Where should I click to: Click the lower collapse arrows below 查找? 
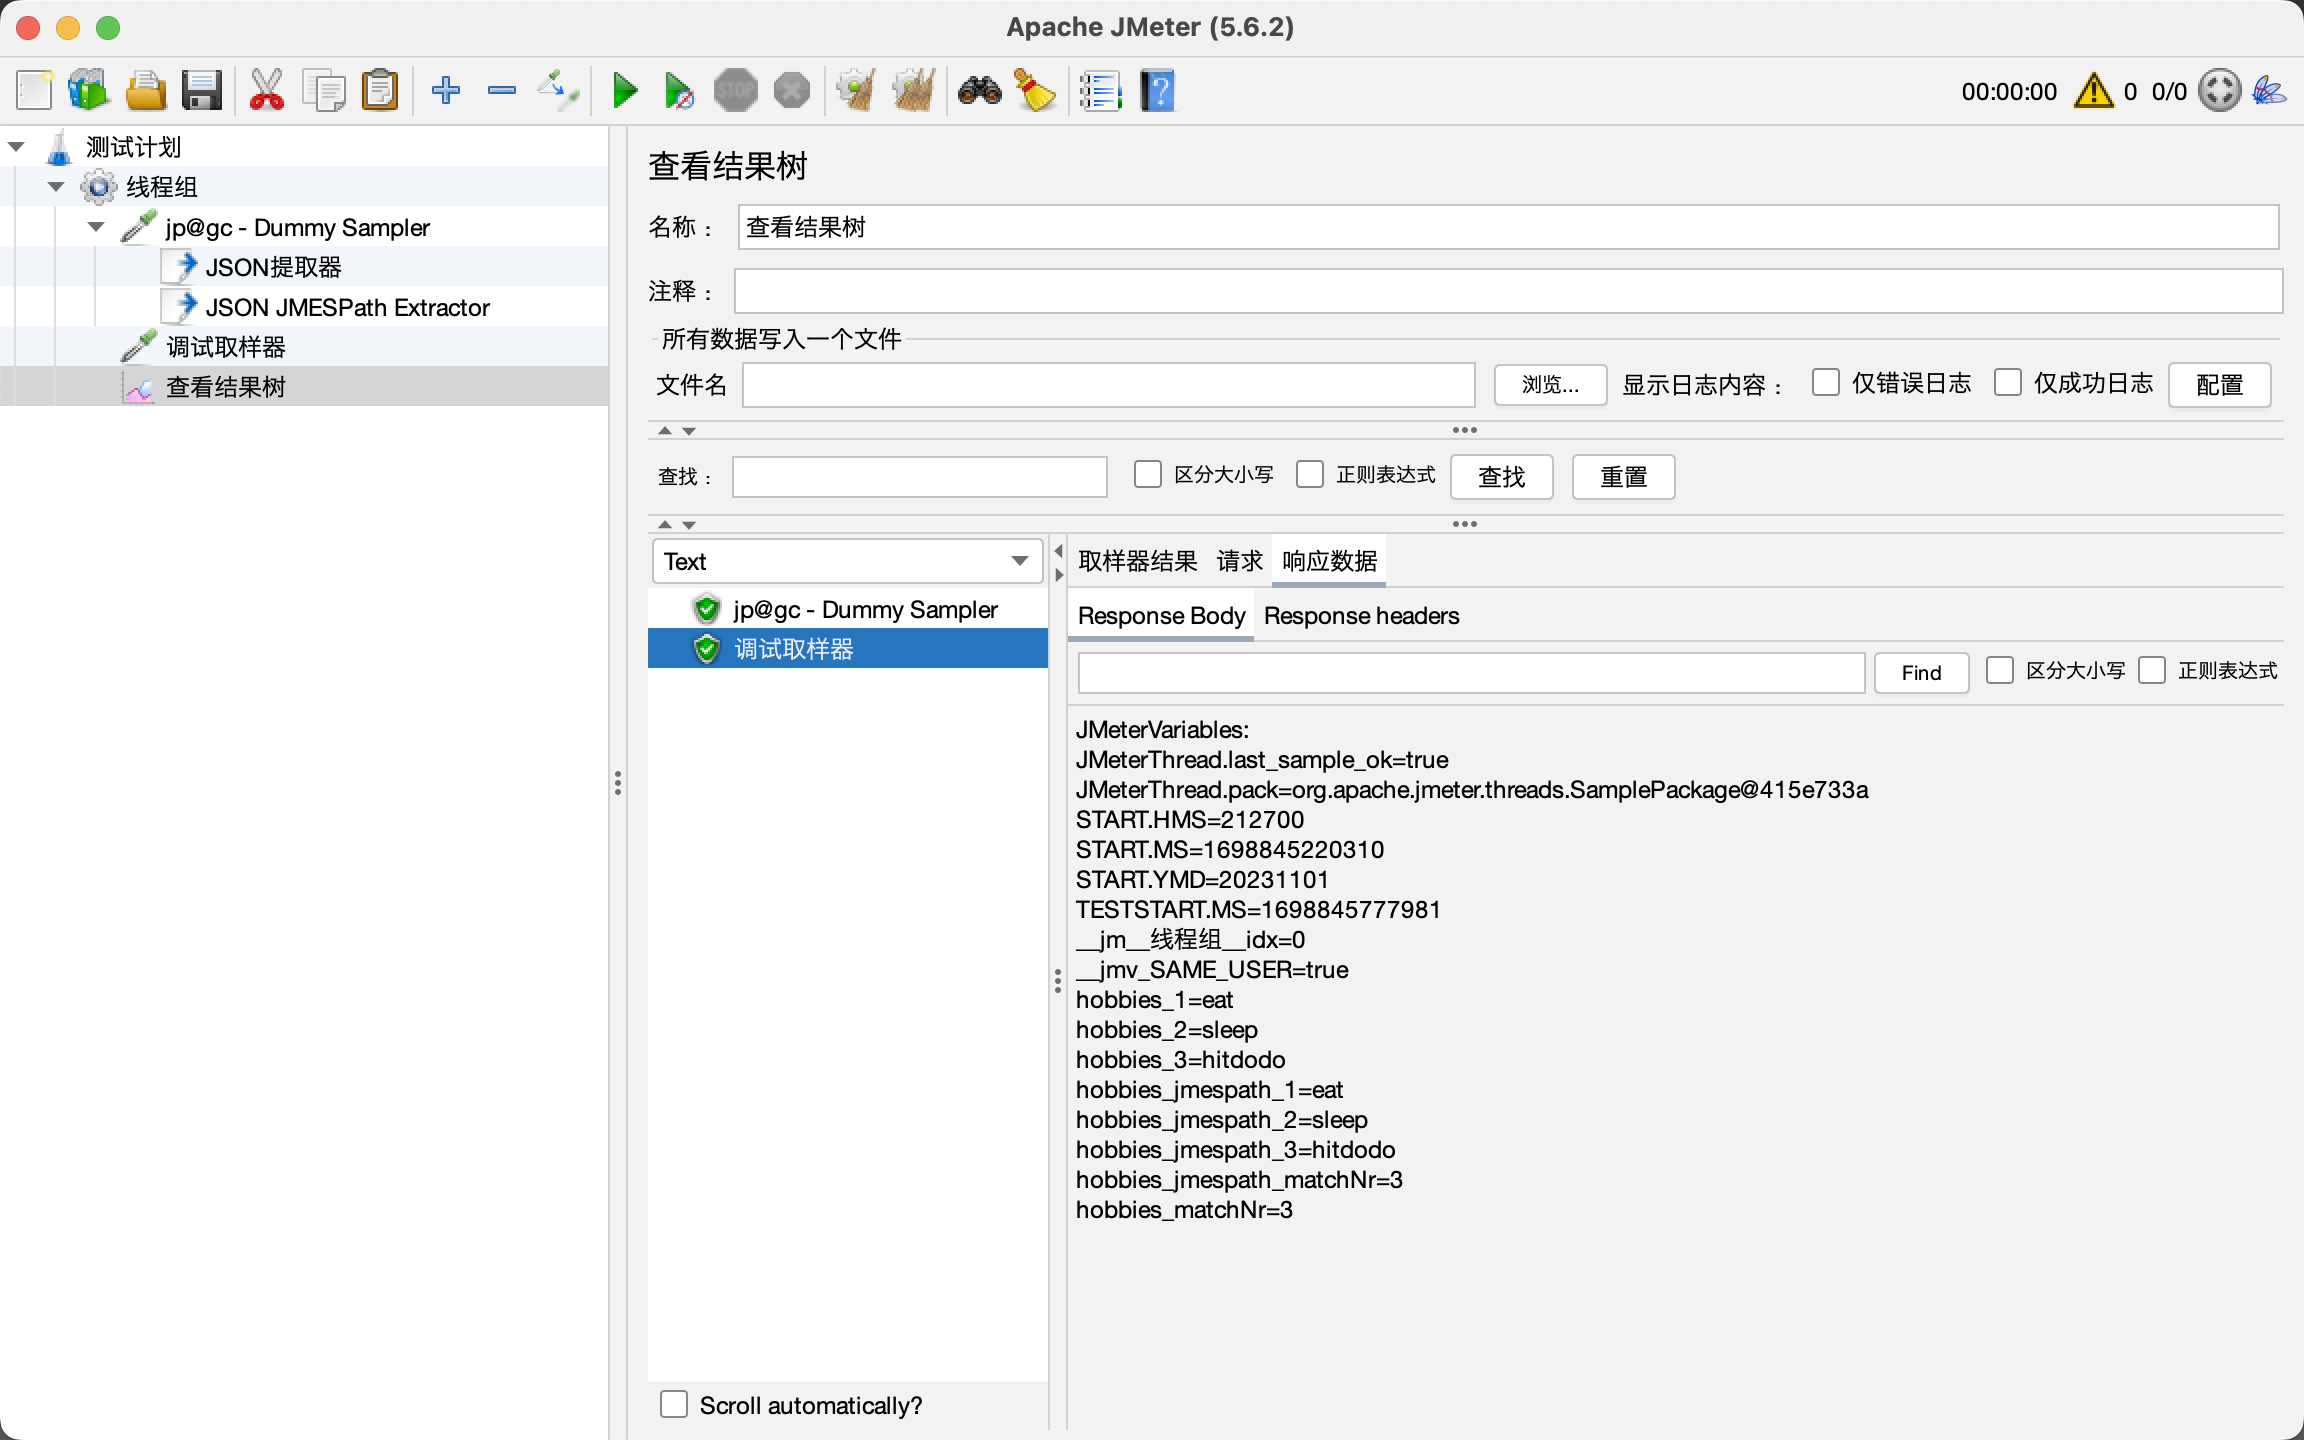tap(677, 525)
